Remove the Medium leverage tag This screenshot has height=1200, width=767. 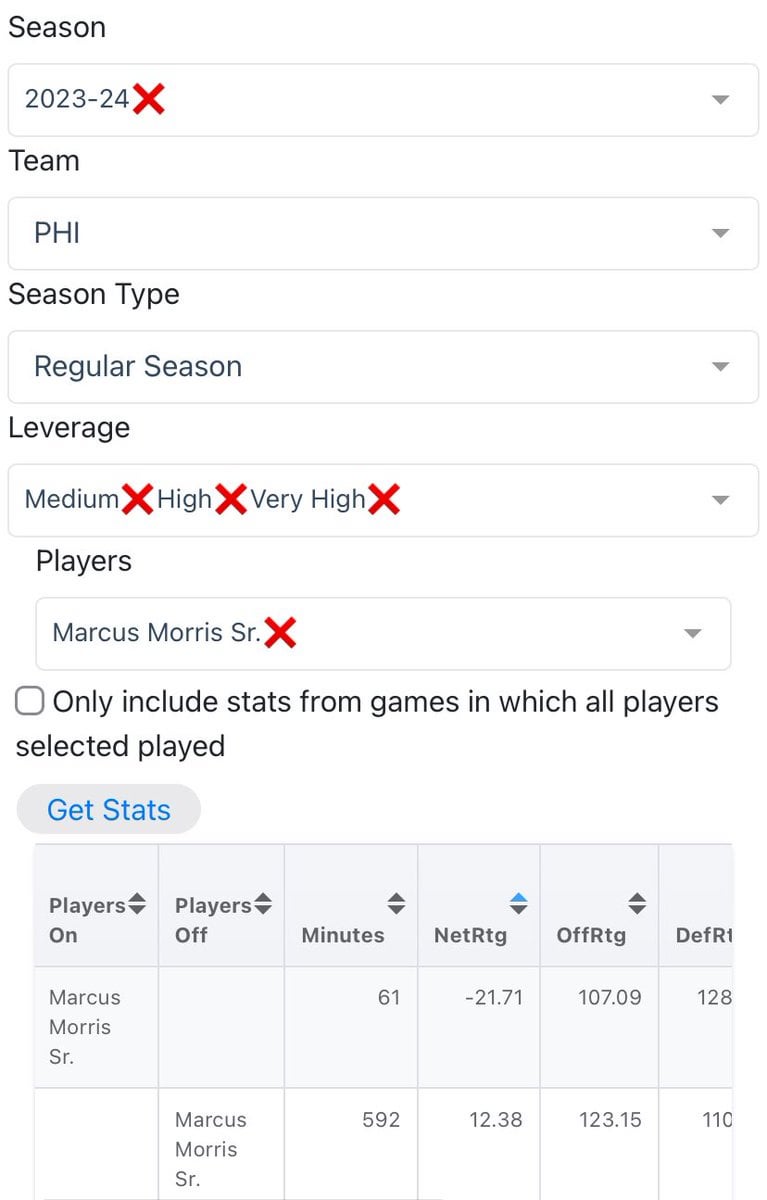[x=137, y=499]
